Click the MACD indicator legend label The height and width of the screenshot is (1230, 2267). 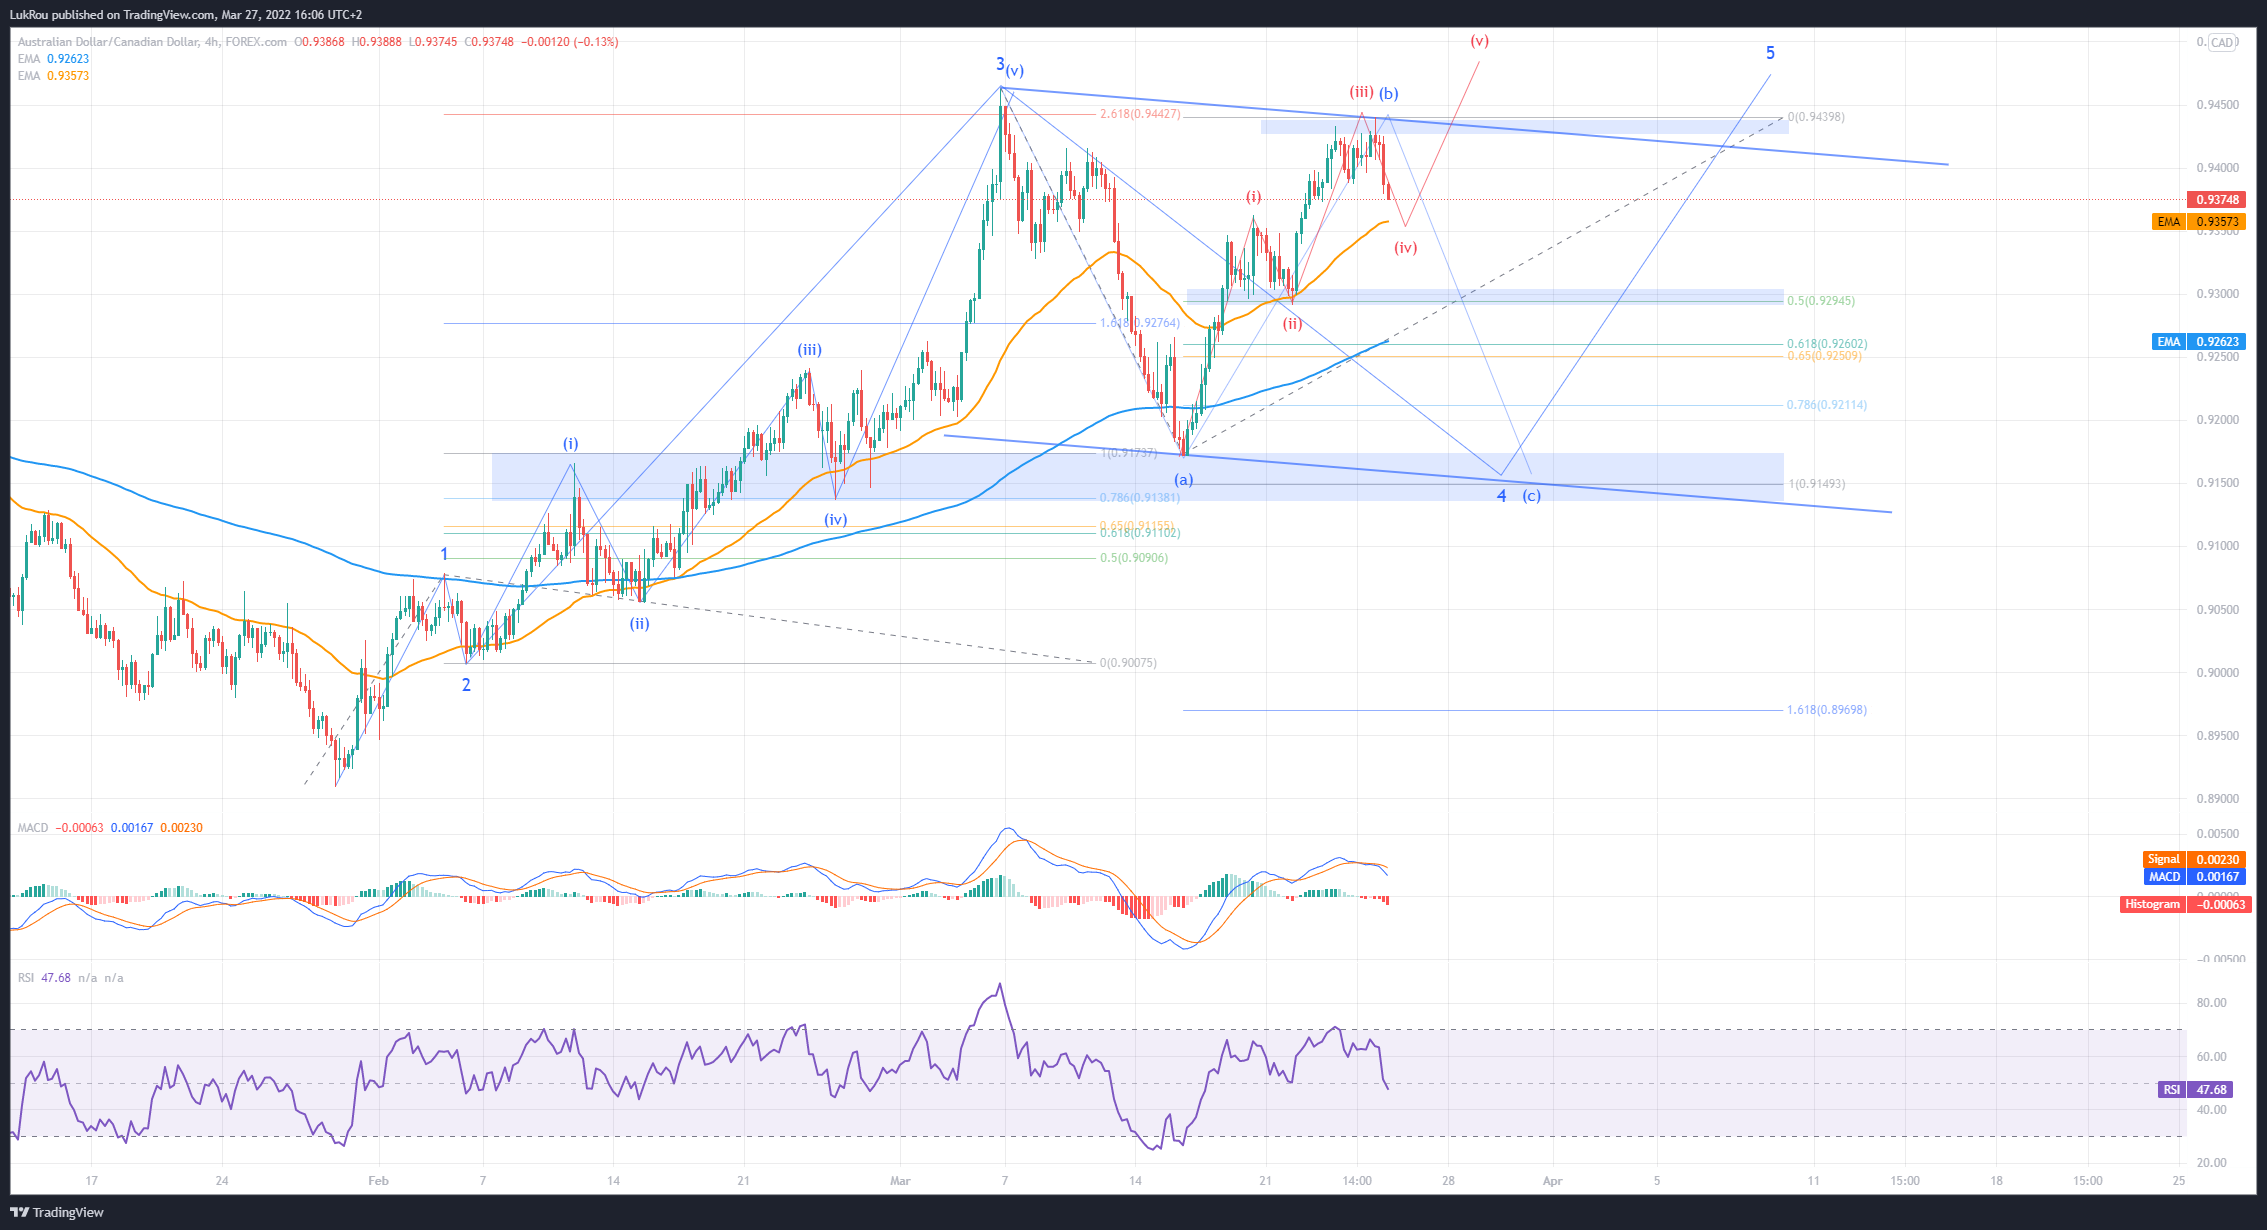33,828
